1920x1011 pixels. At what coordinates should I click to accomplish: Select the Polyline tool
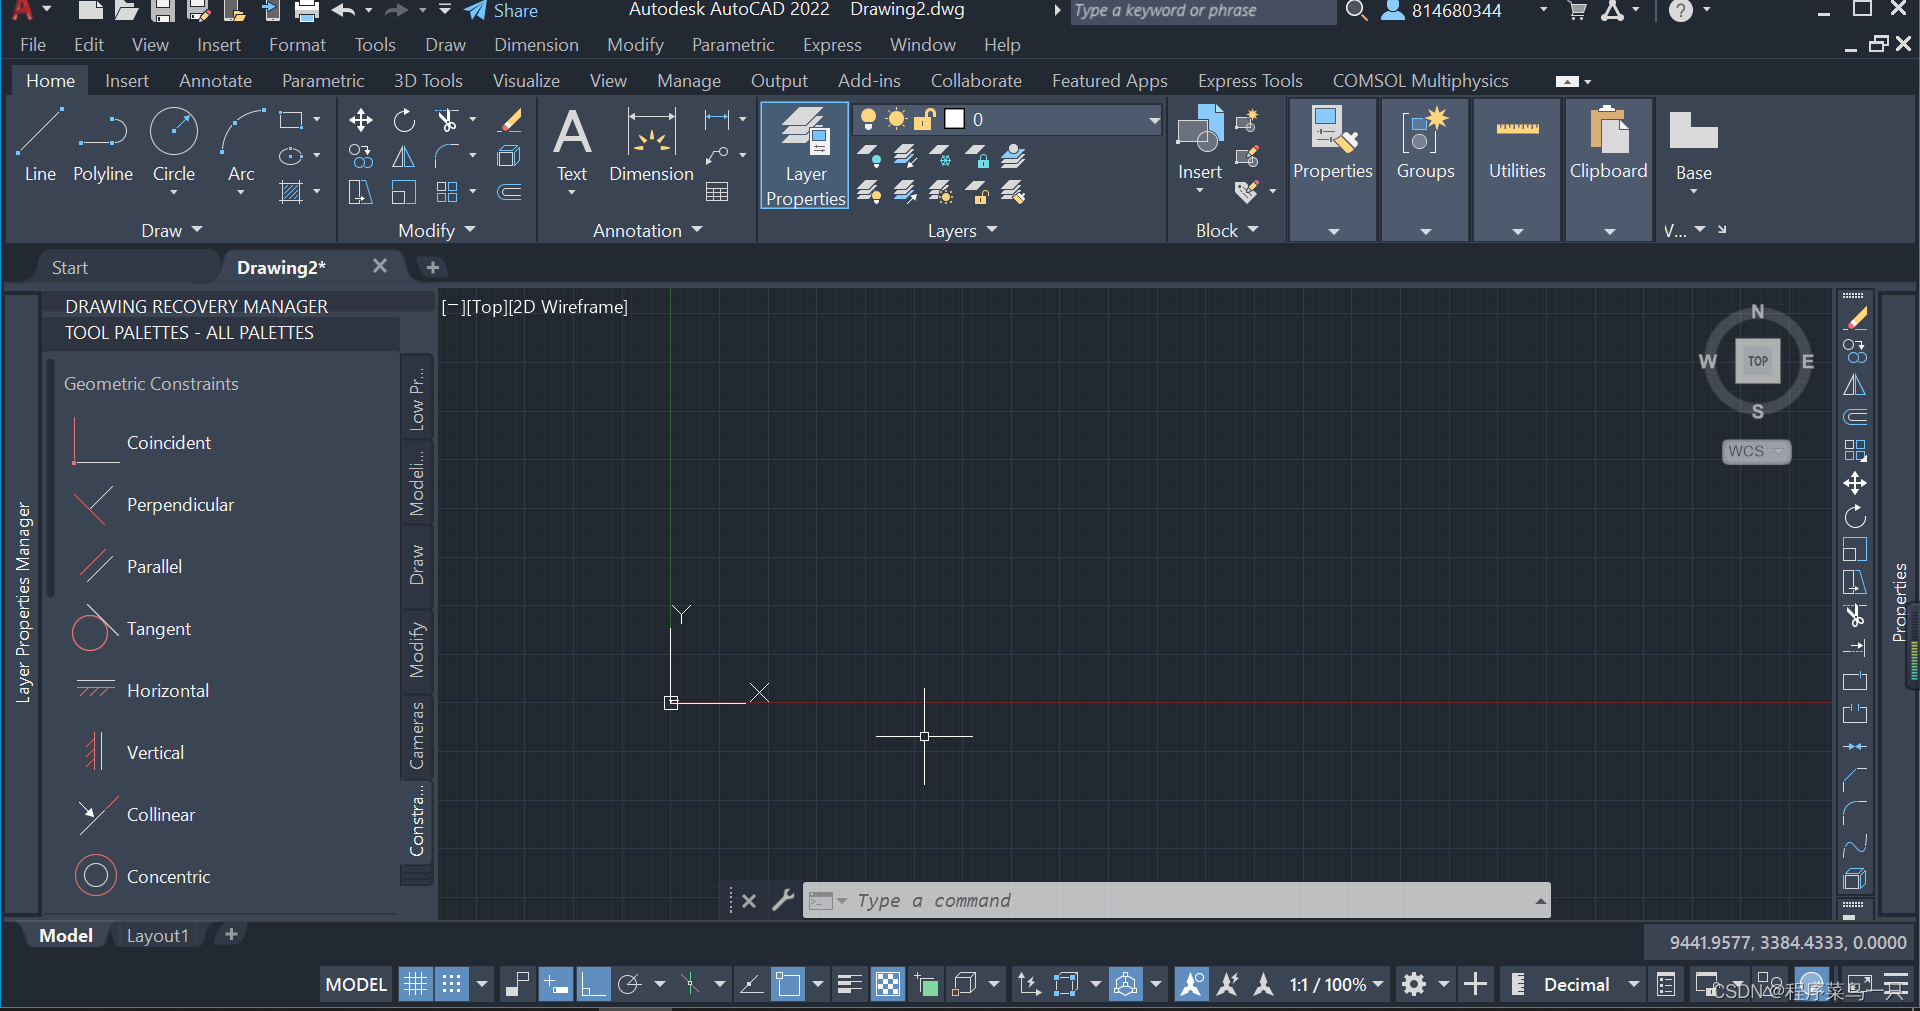[x=103, y=146]
